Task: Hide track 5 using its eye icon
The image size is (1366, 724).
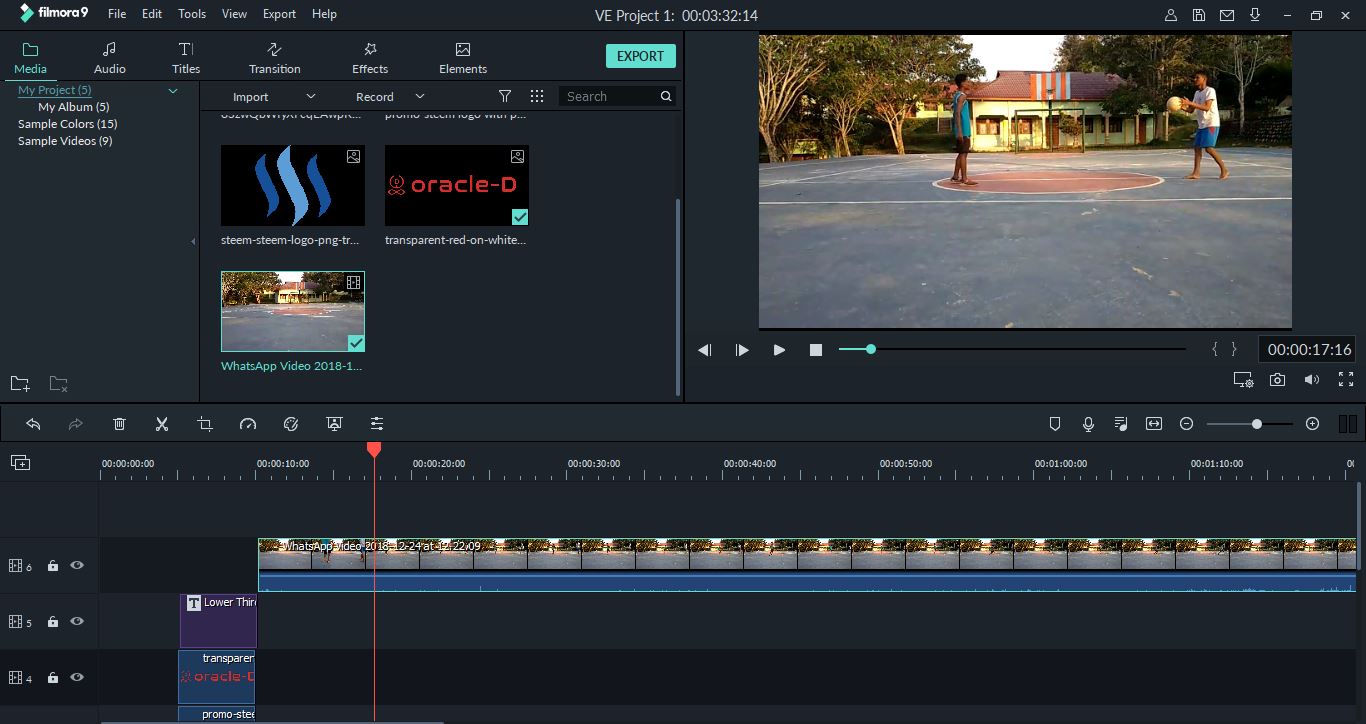Action: pyautogui.click(x=77, y=621)
